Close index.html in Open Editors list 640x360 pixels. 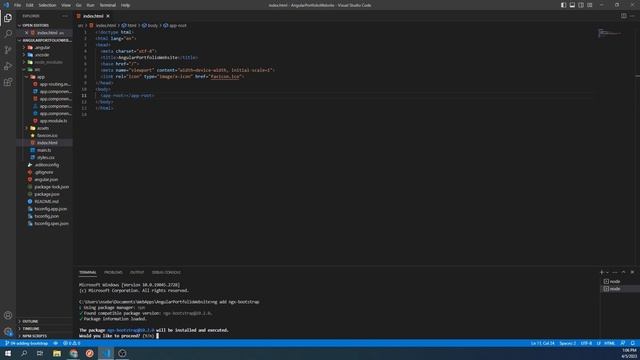click(x=27, y=33)
